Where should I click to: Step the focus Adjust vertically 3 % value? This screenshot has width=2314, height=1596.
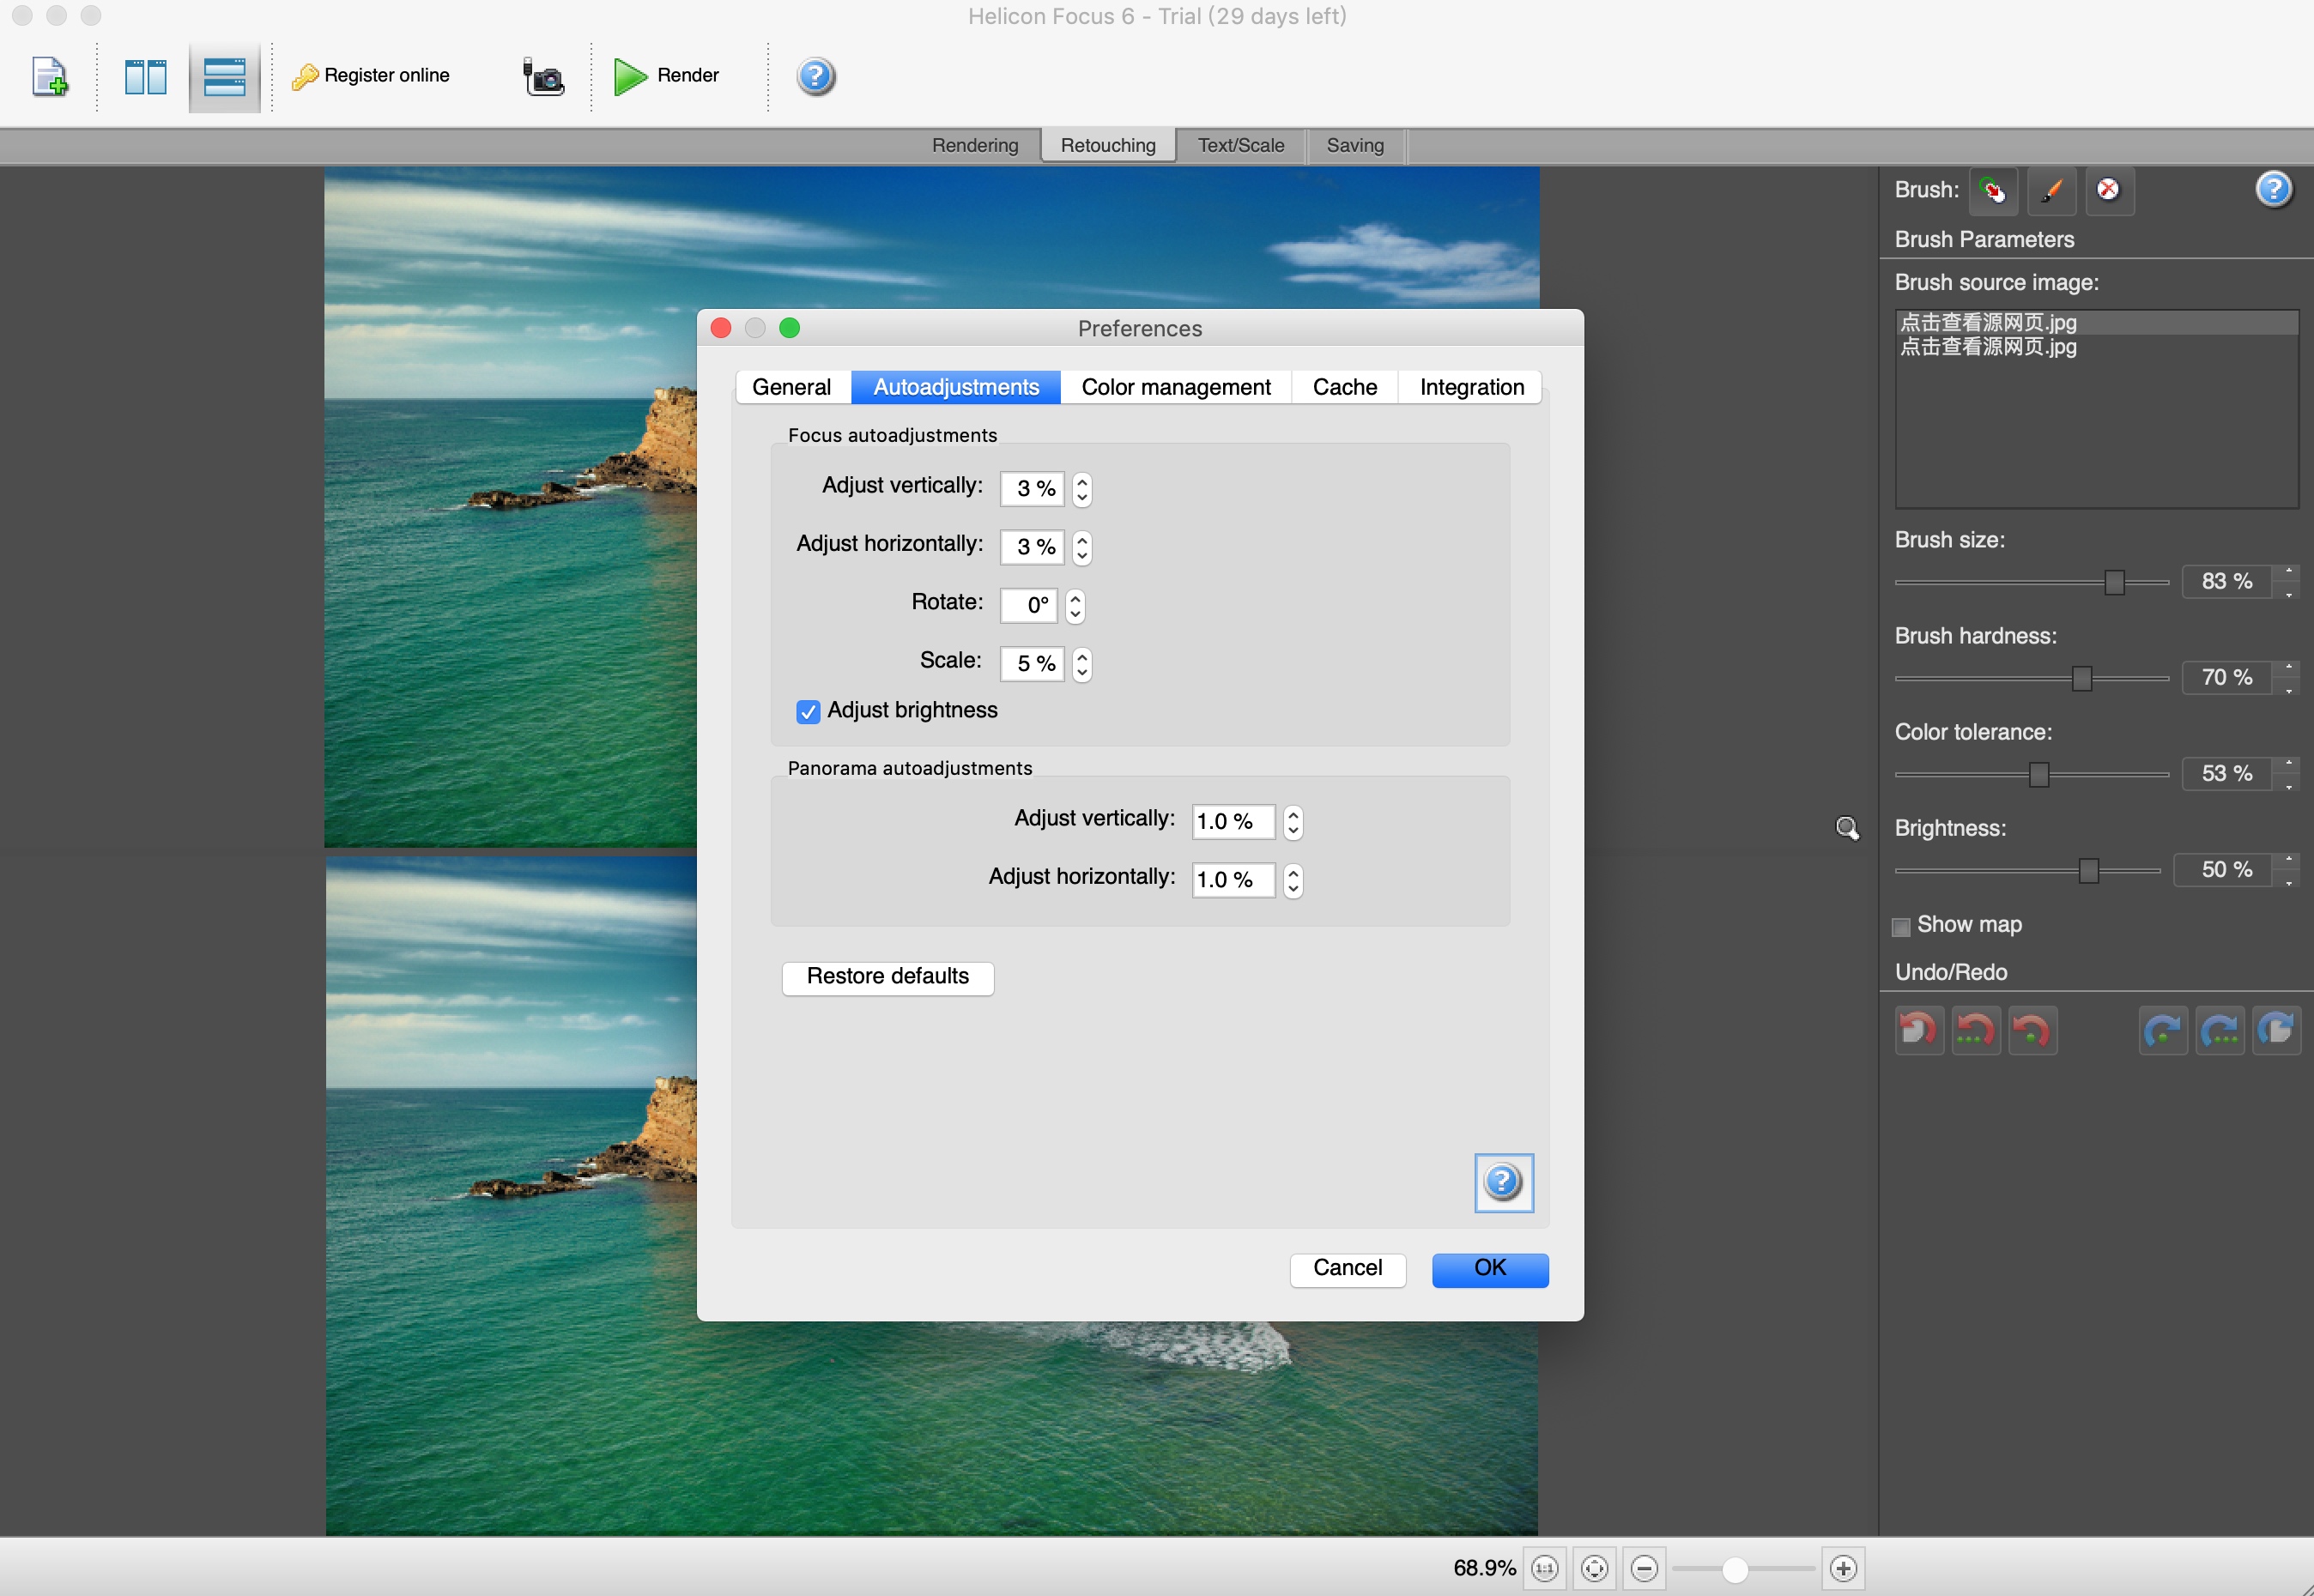pos(1082,489)
